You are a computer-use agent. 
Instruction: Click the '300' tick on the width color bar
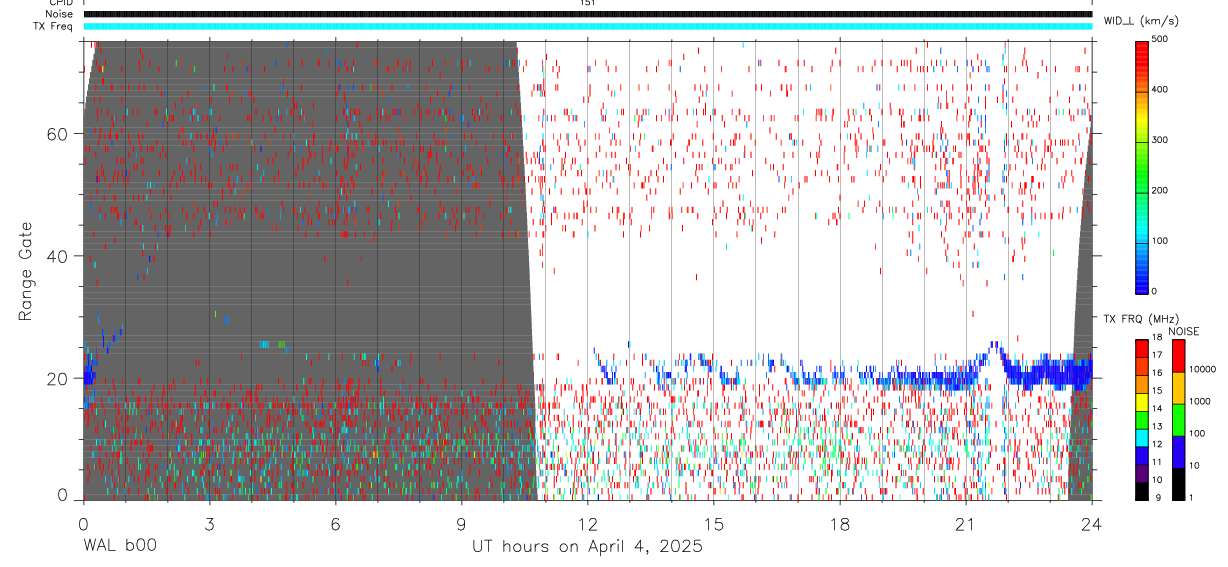1161,140
